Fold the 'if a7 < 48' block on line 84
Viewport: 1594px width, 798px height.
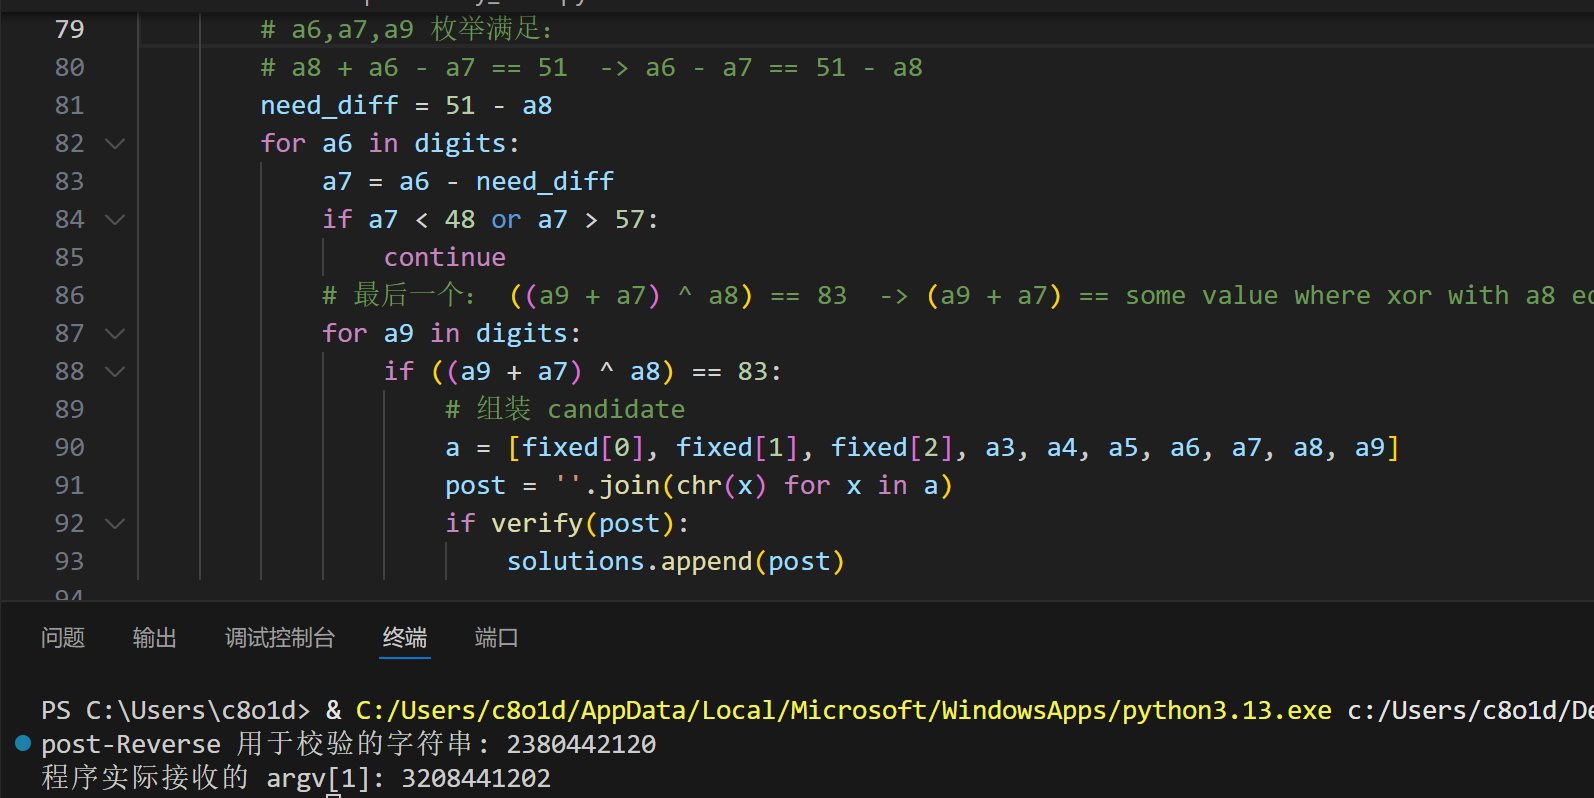tap(115, 220)
